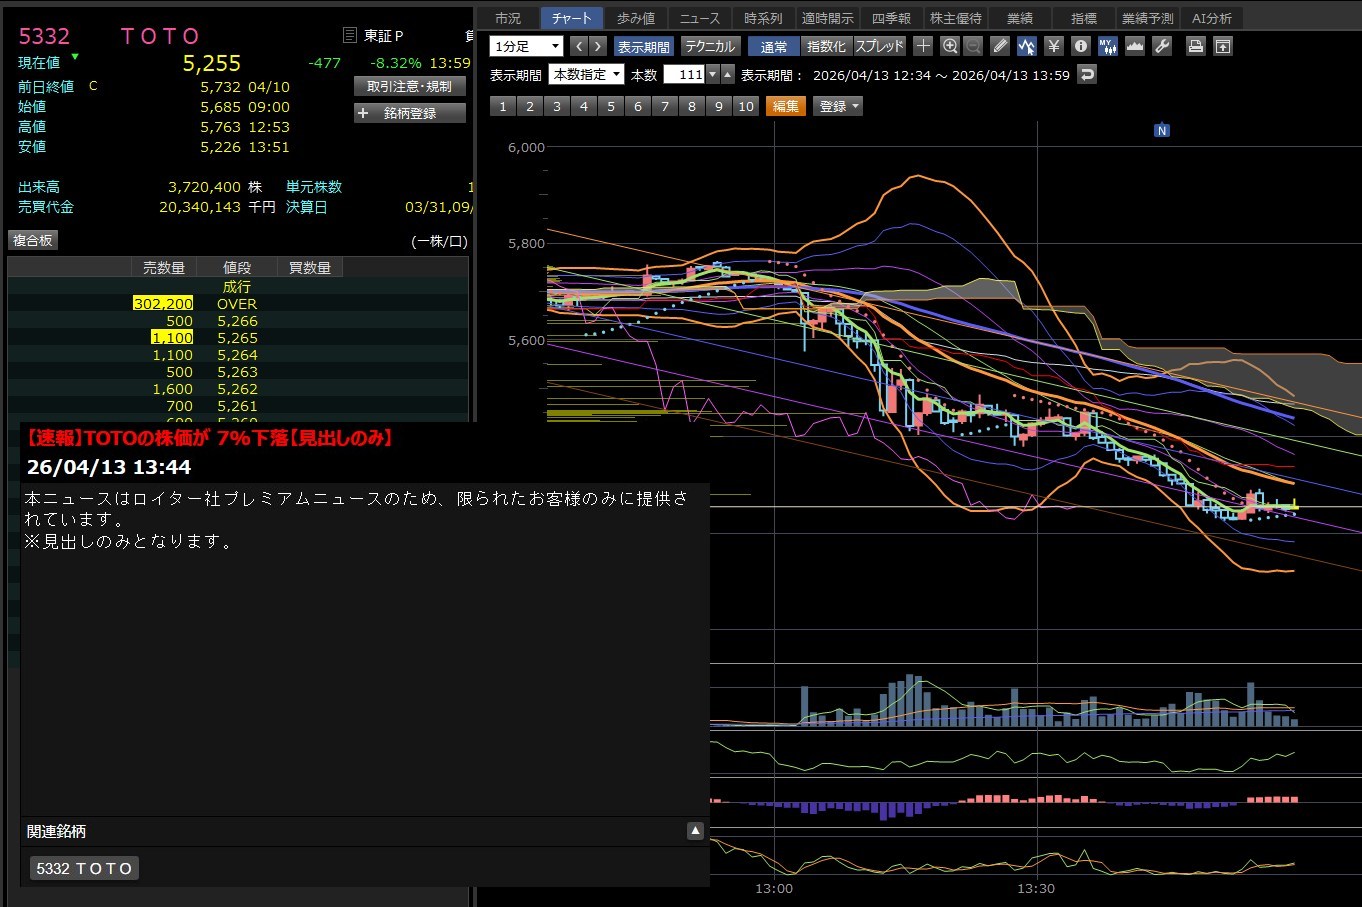1362x907 pixels.
Task: Expand the 登録 dropdown button
Action: coord(839,106)
